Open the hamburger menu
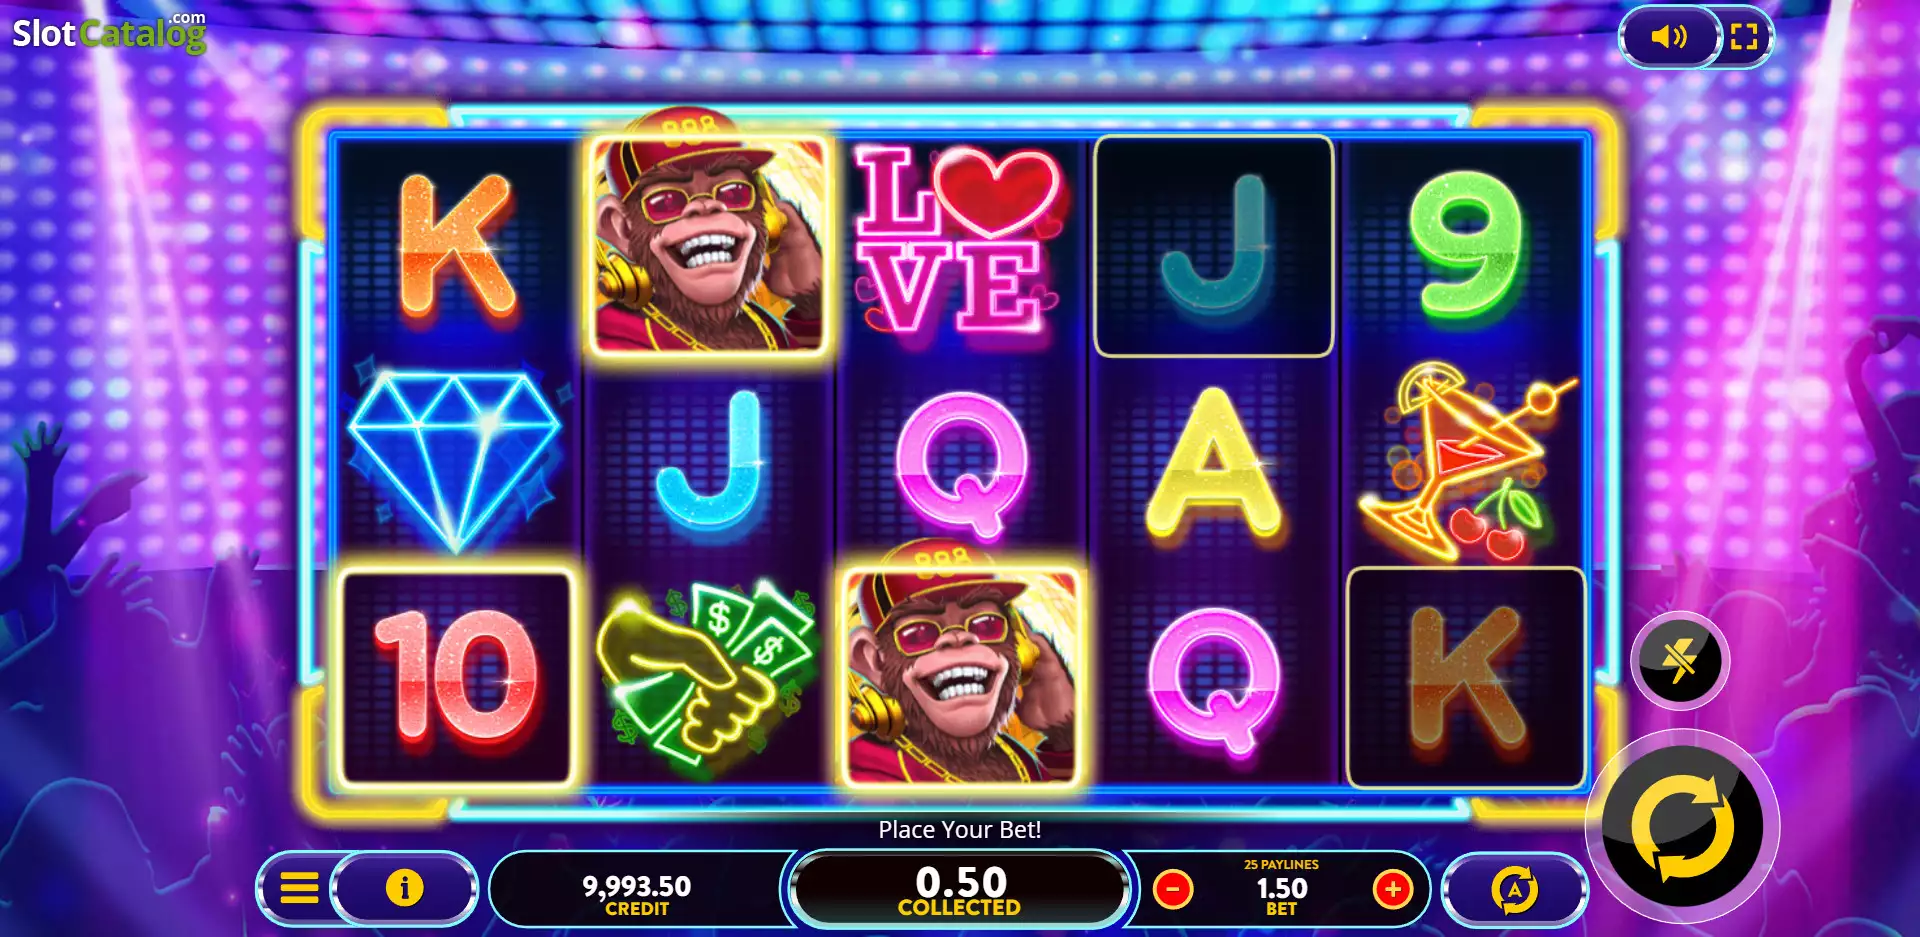The image size is (1920, 937). click(299, 887)
